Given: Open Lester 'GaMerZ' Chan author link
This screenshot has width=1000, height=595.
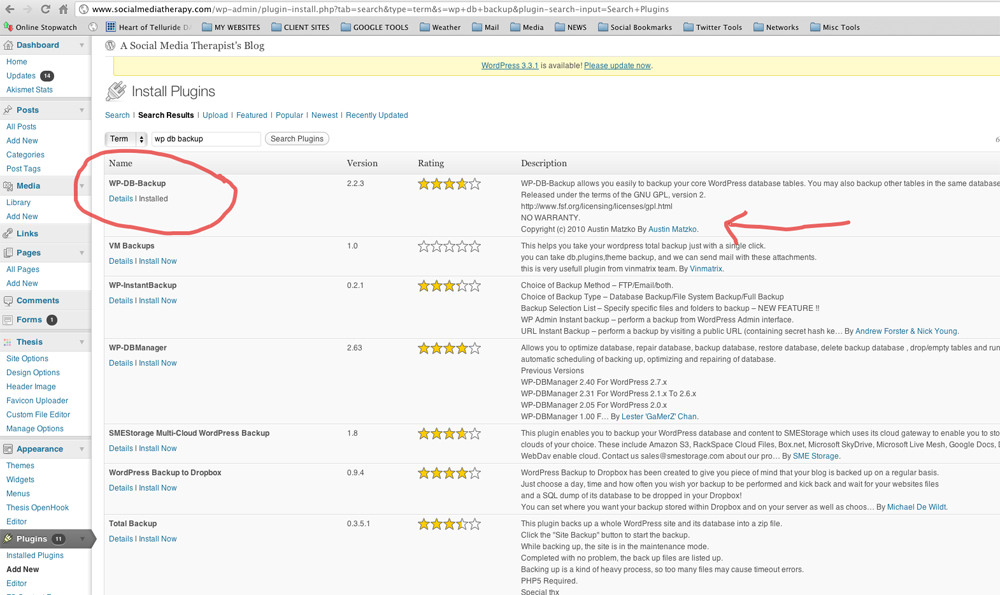Looking at the screenshot, I should point(659,416).
